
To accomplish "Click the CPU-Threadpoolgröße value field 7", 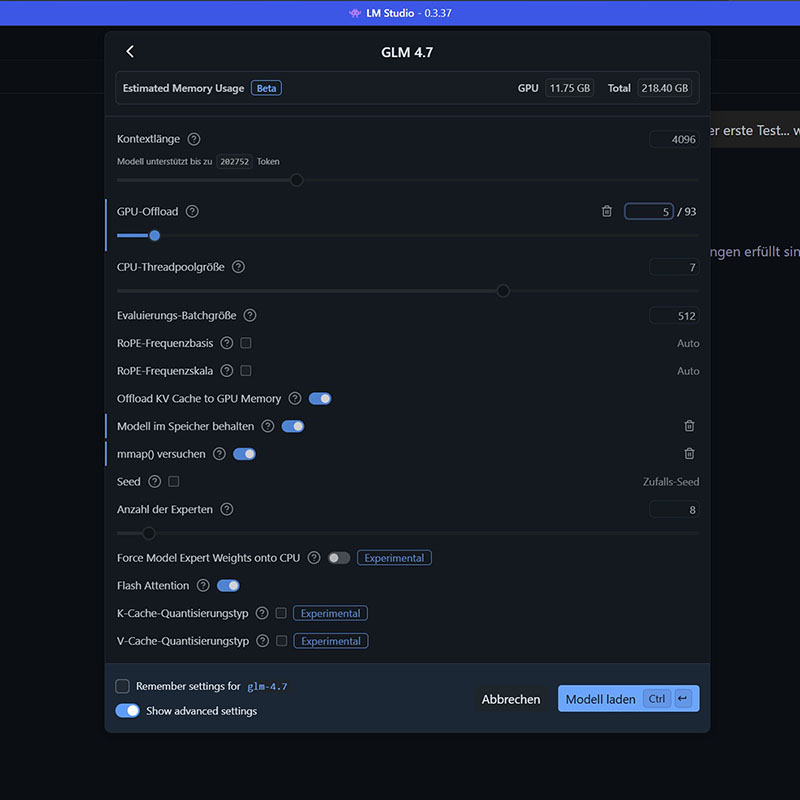I will pos(674,267).
